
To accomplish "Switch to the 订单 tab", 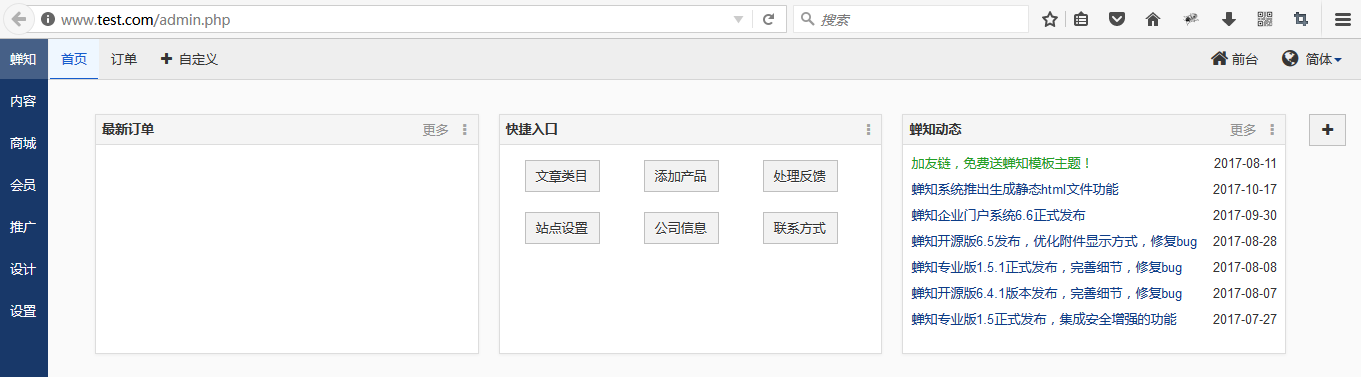I will [x=124, y=59].
